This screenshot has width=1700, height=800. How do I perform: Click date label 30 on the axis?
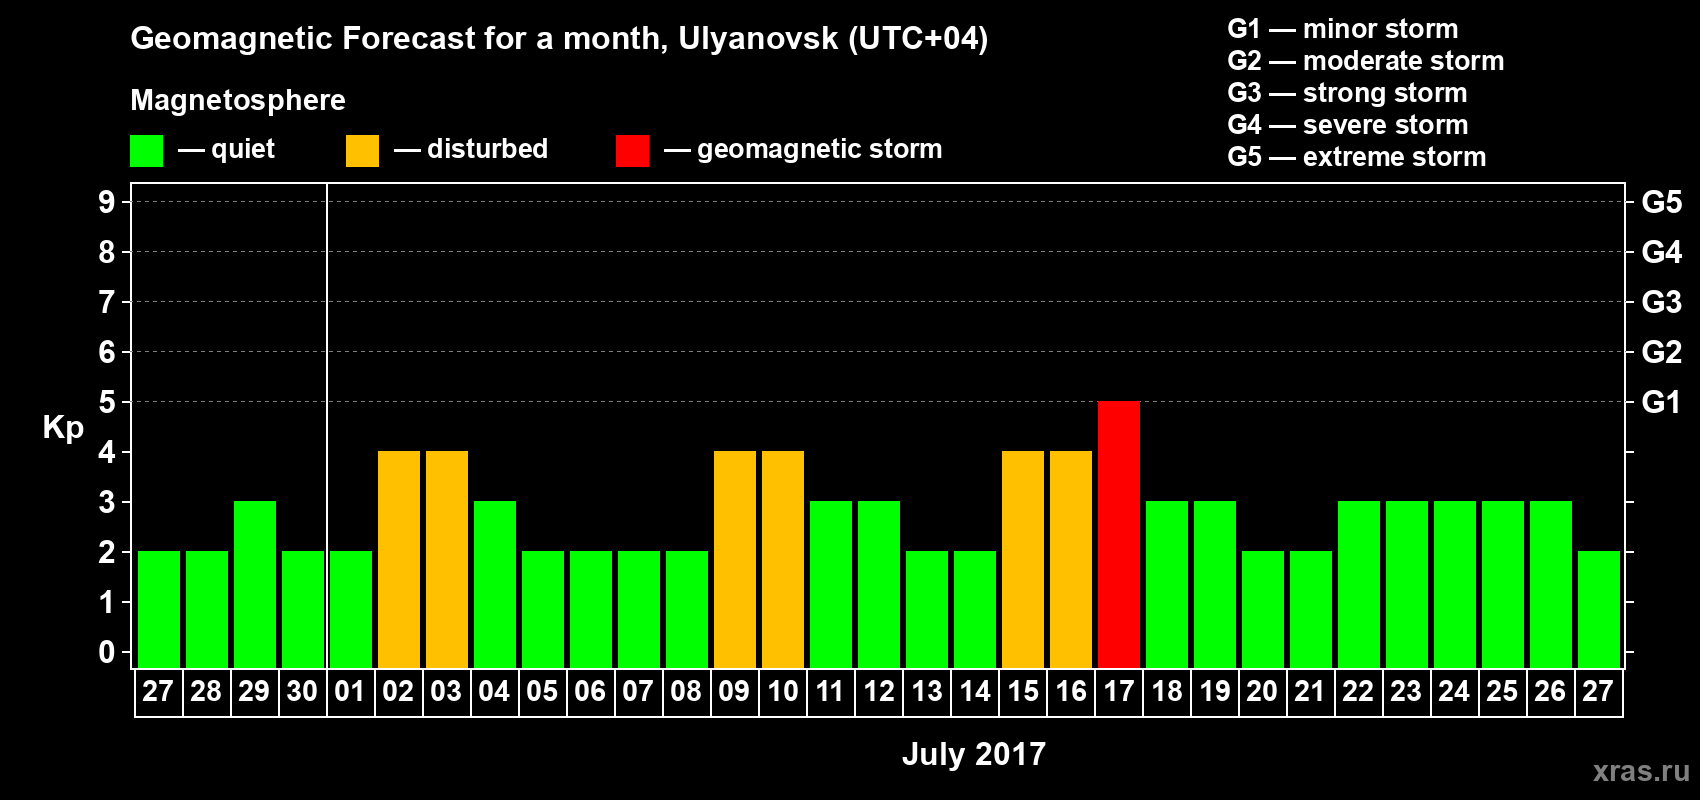point(302,692)
